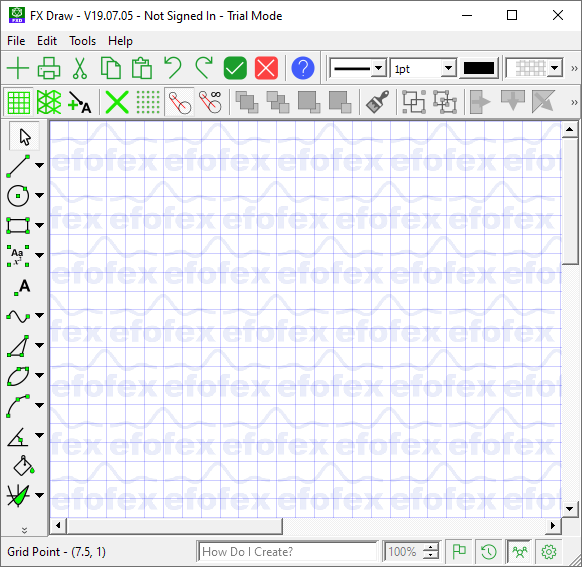
Task: Click the 100% zoom stepper up arrow
Action: 431,548
